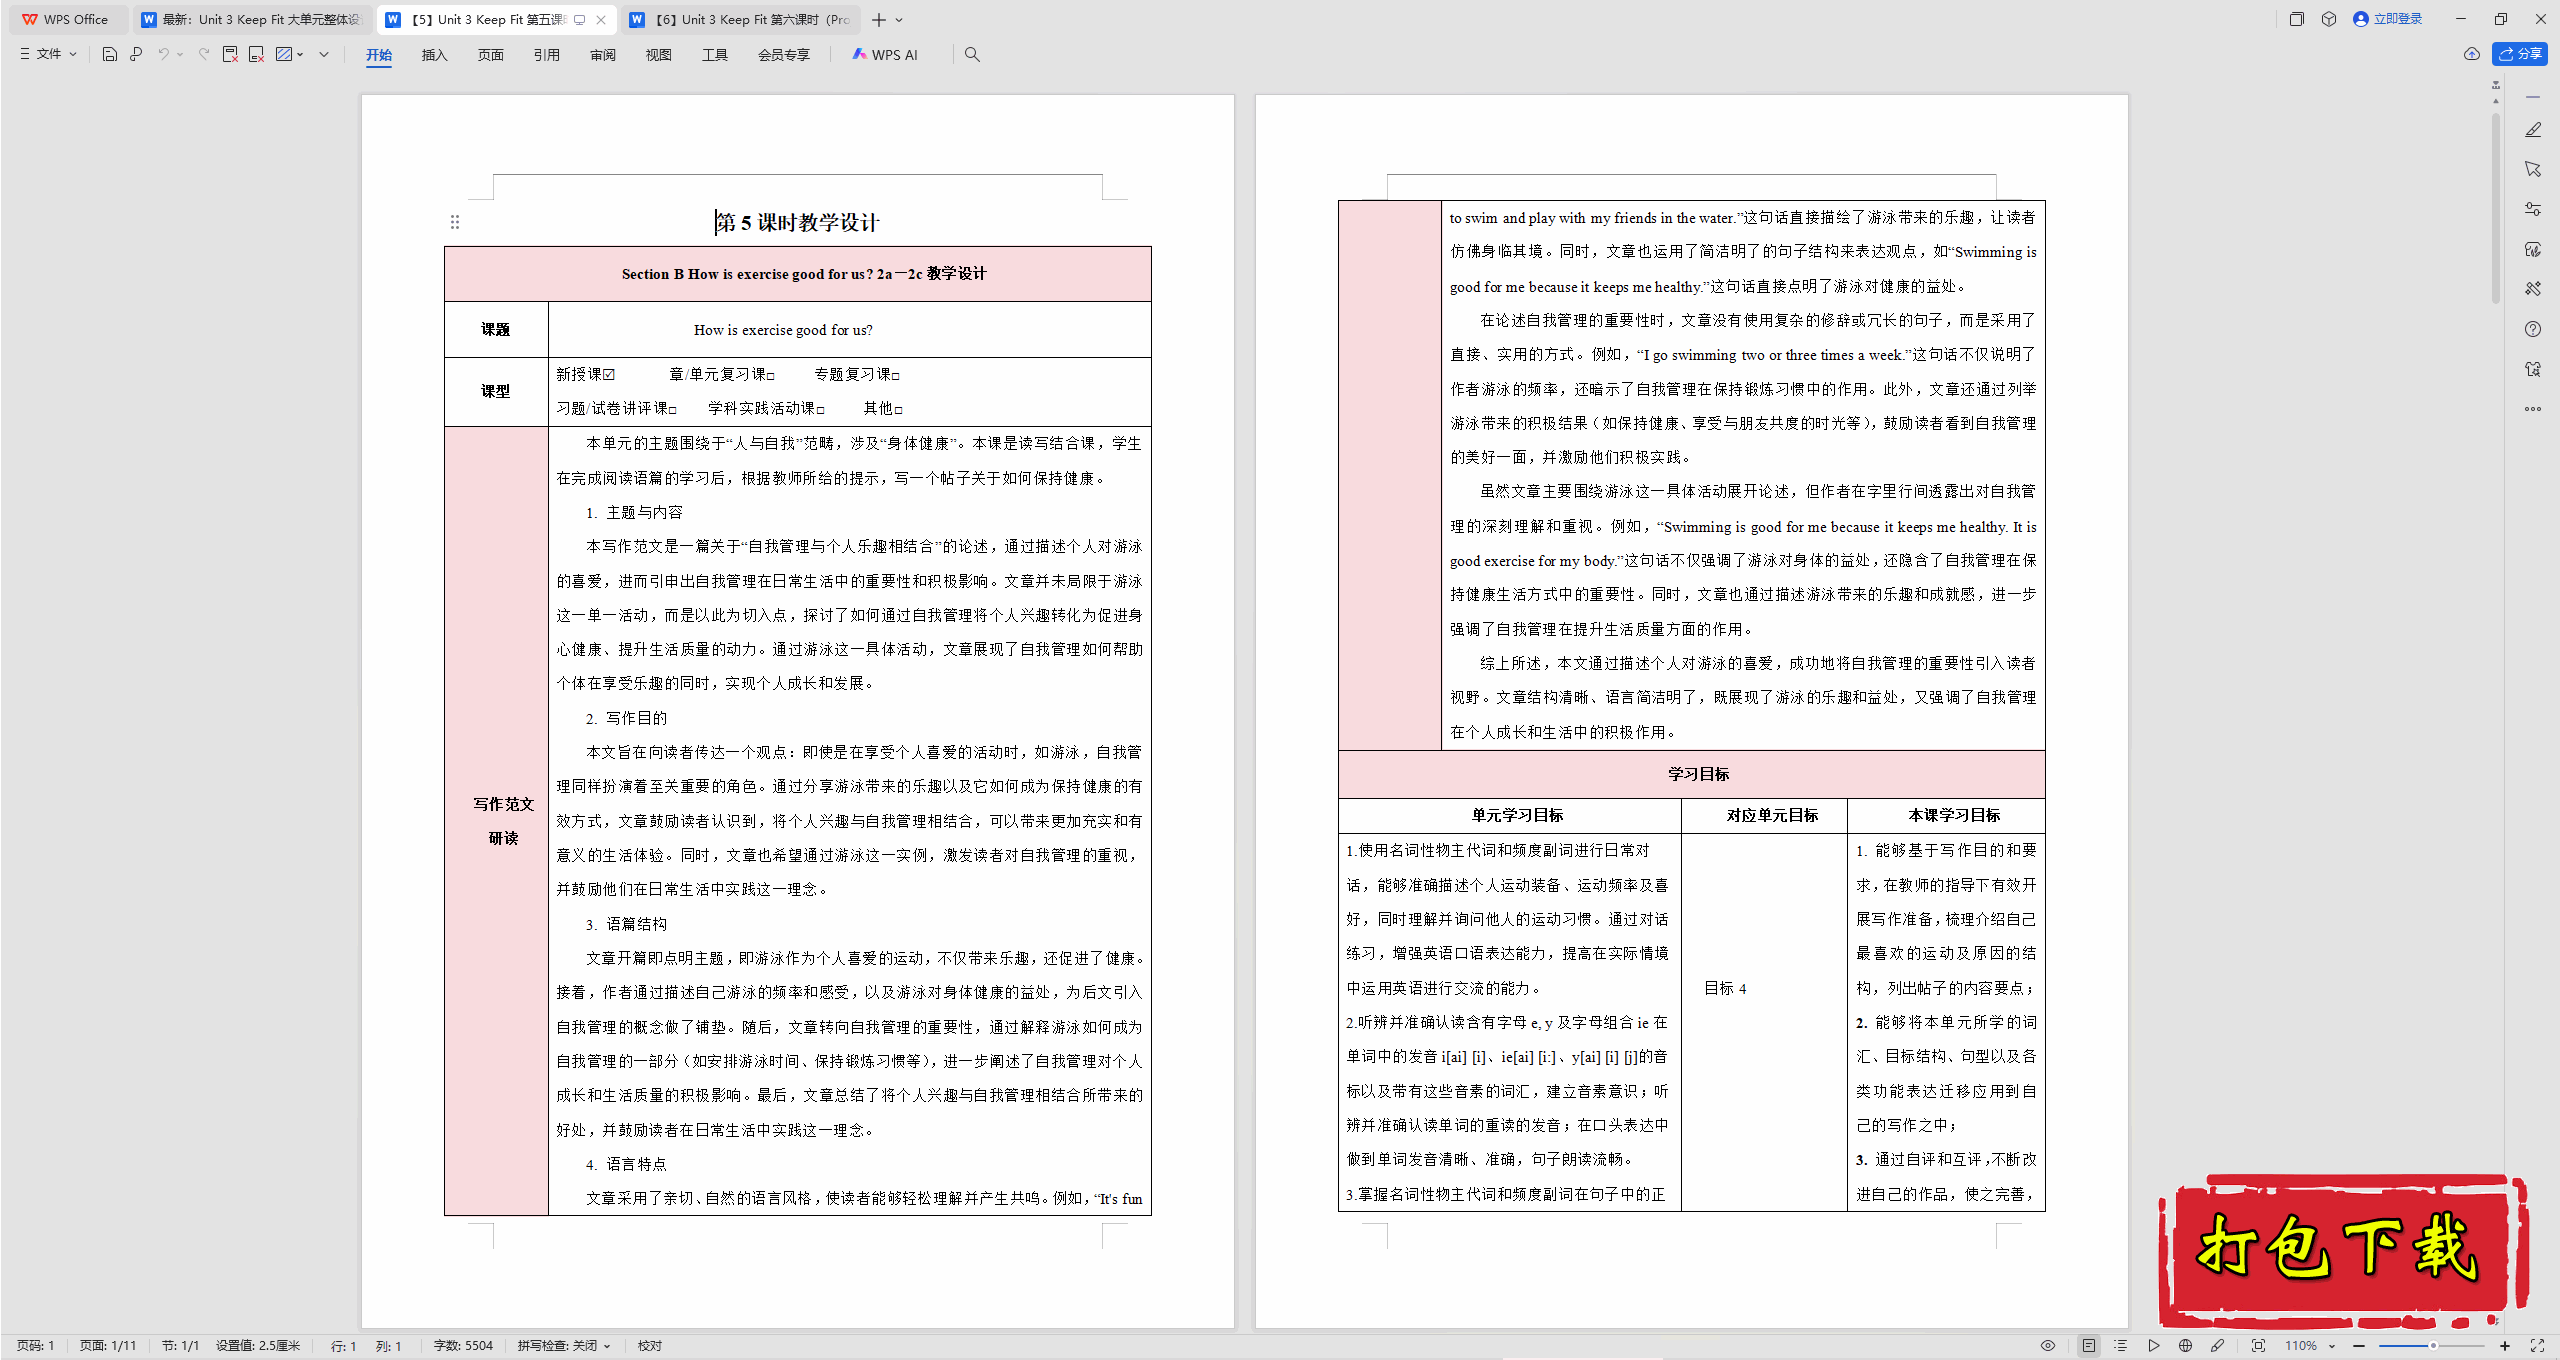The width and height of the screenshot is (2560, 1360).
Task: Open the search magnifier icon
Action: 972,54
